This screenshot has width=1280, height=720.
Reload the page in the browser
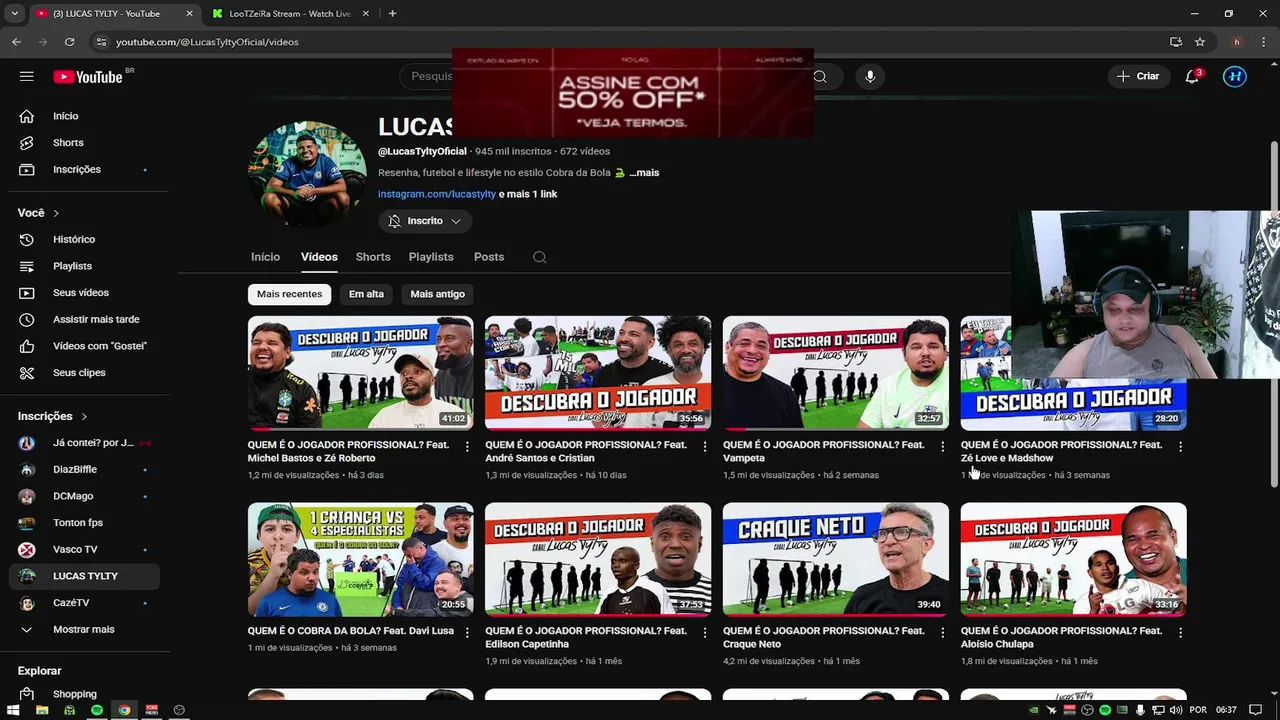69,42
